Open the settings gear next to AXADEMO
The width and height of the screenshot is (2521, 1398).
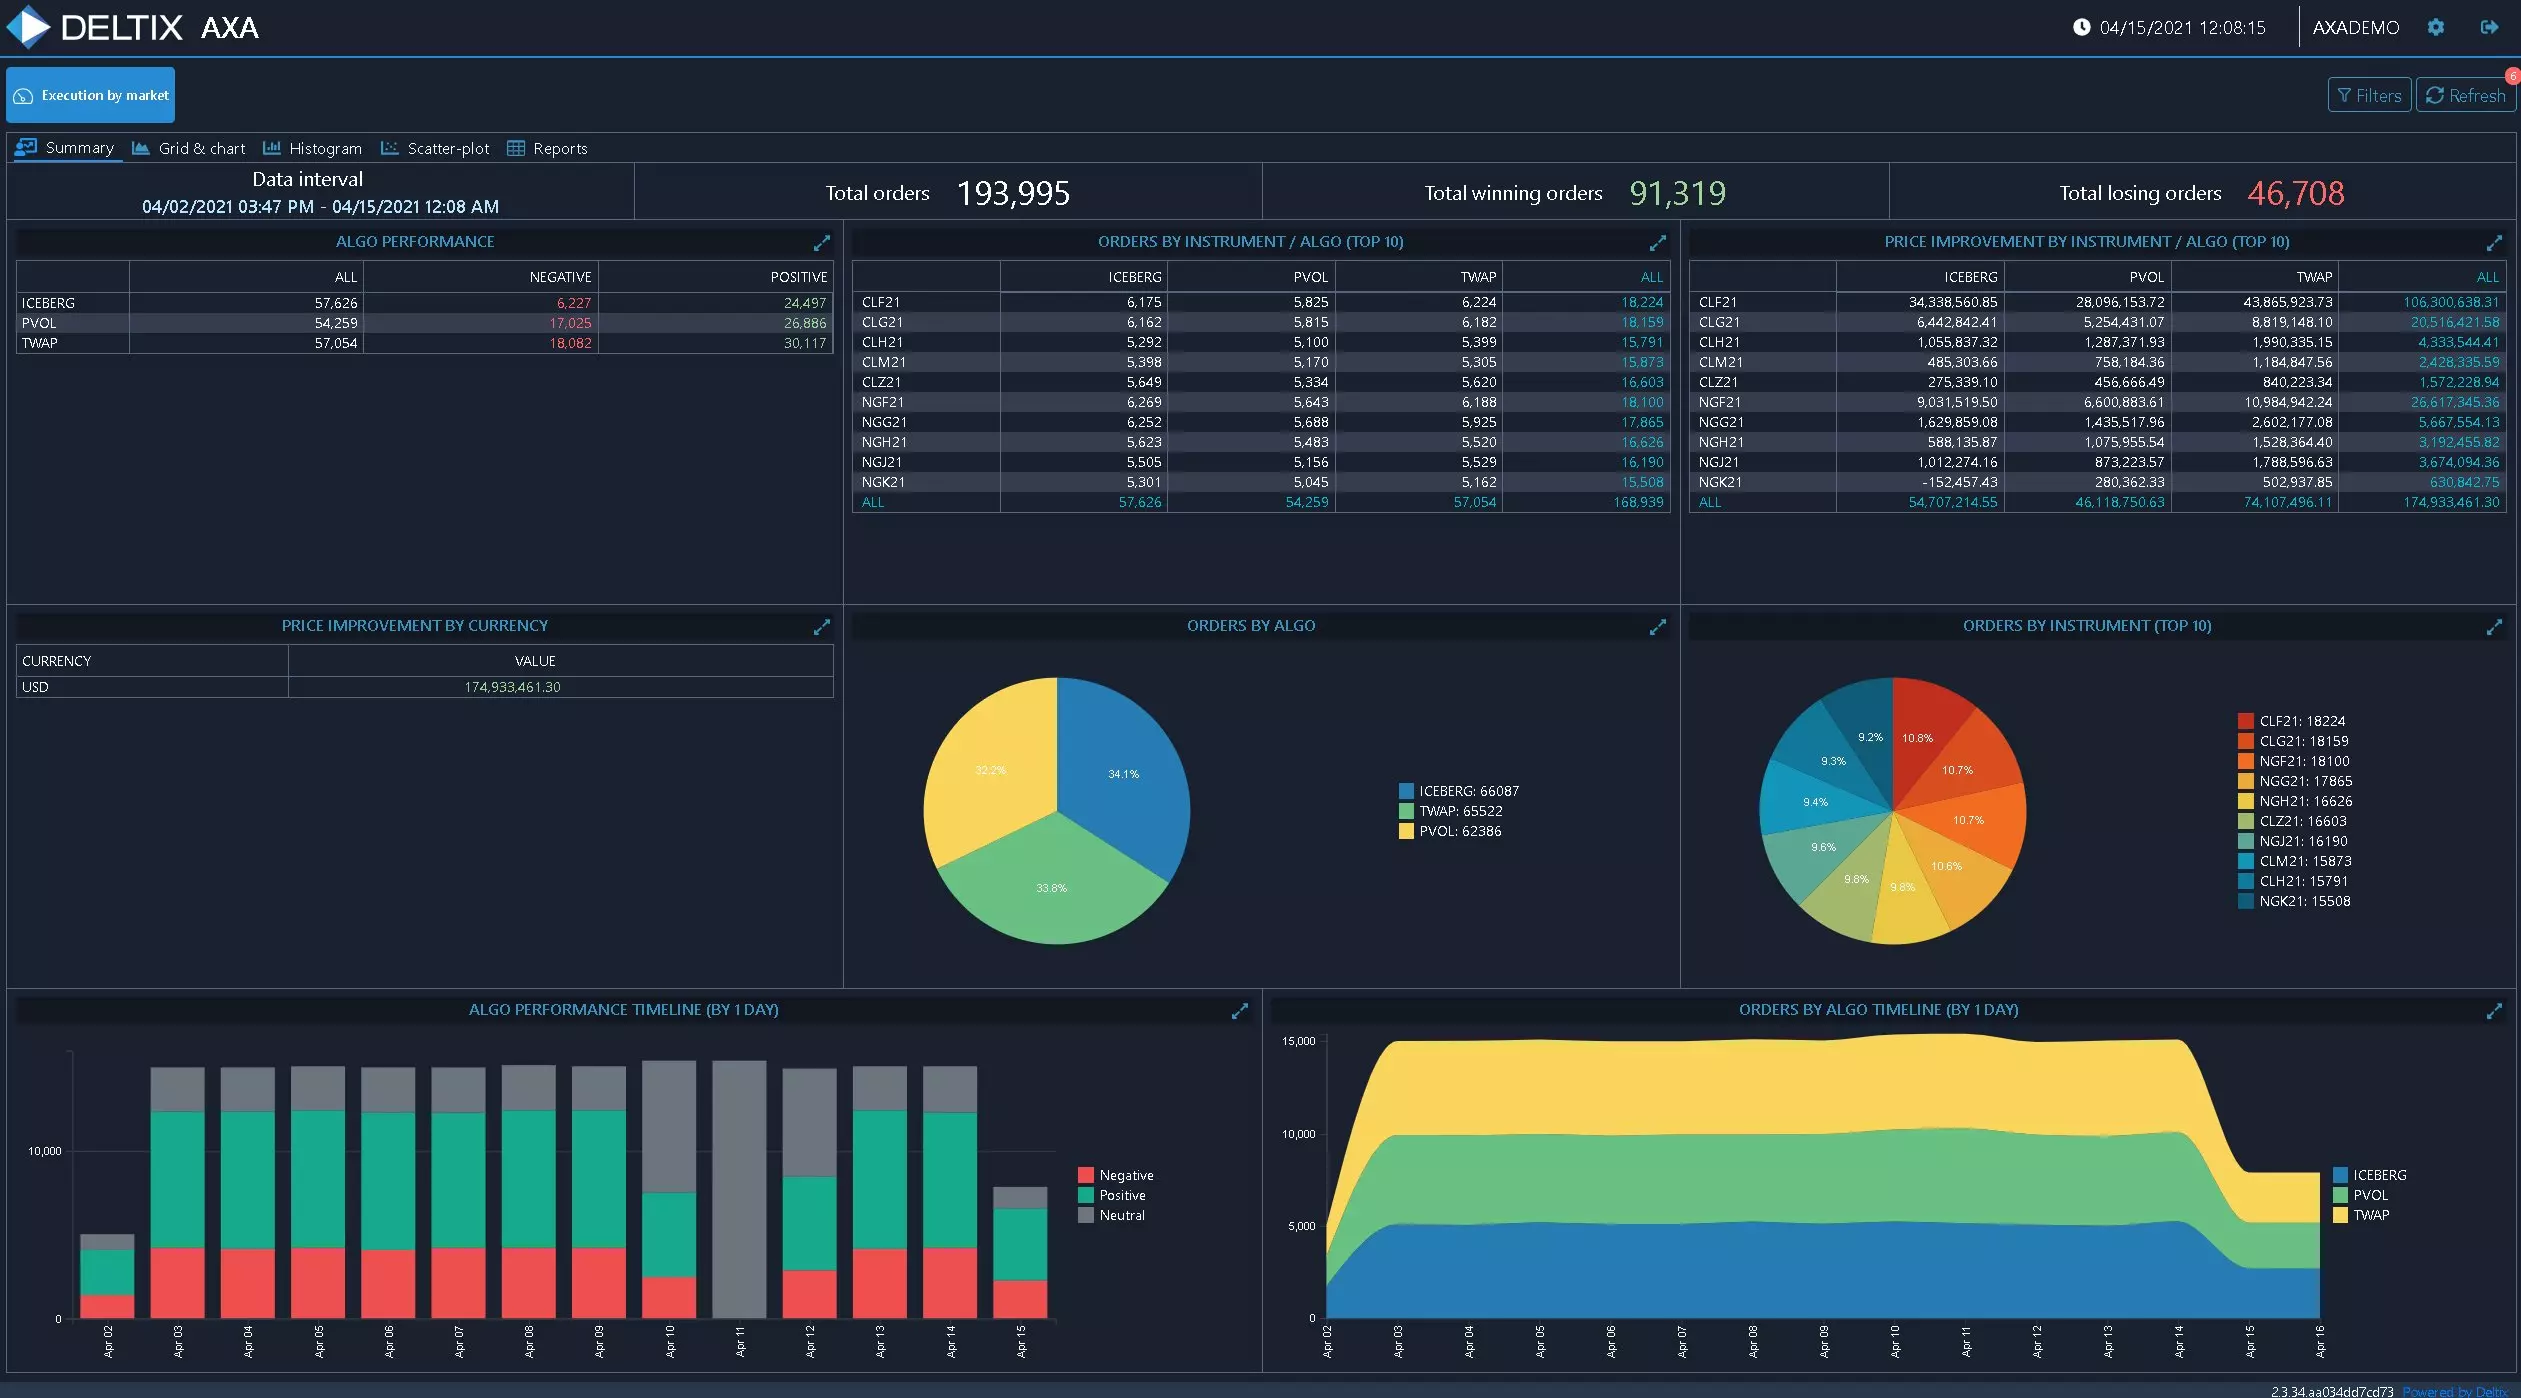coord(2435,27)
